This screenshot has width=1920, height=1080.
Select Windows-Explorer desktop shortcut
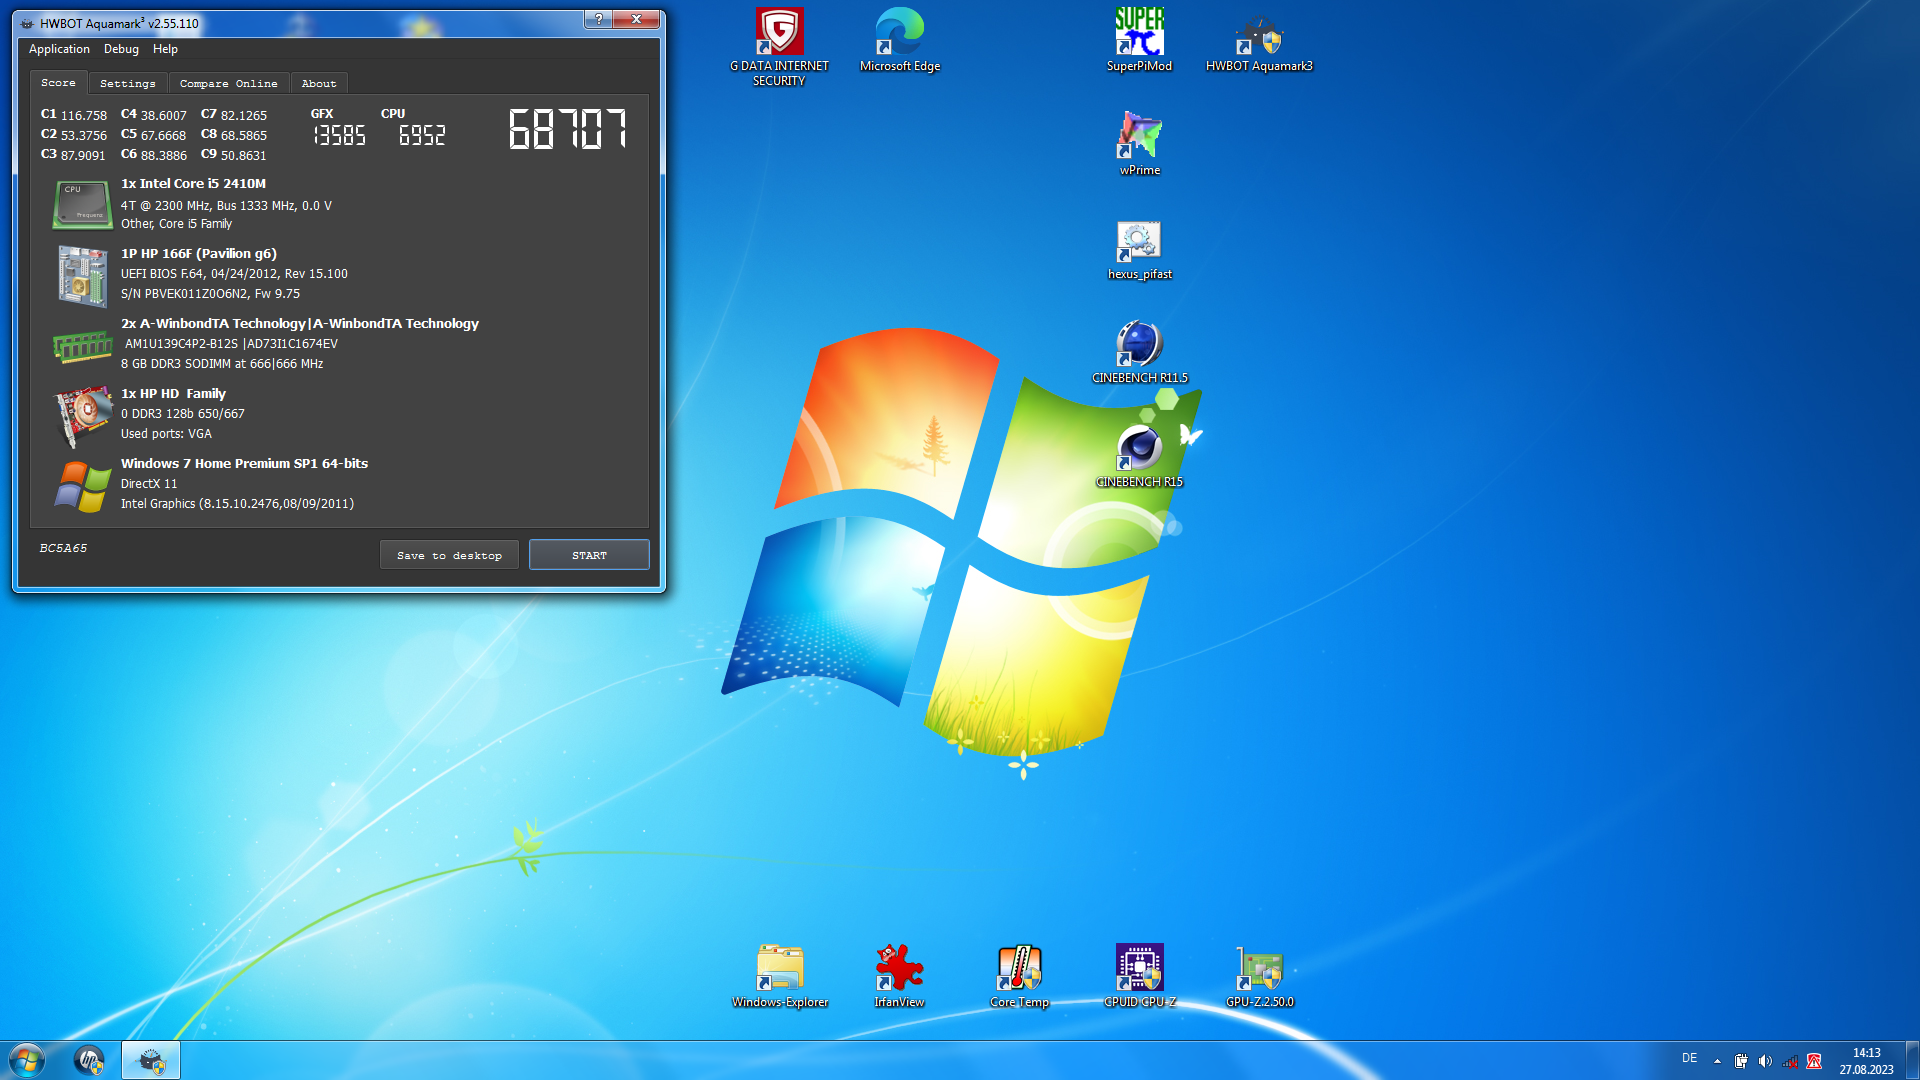779,976
